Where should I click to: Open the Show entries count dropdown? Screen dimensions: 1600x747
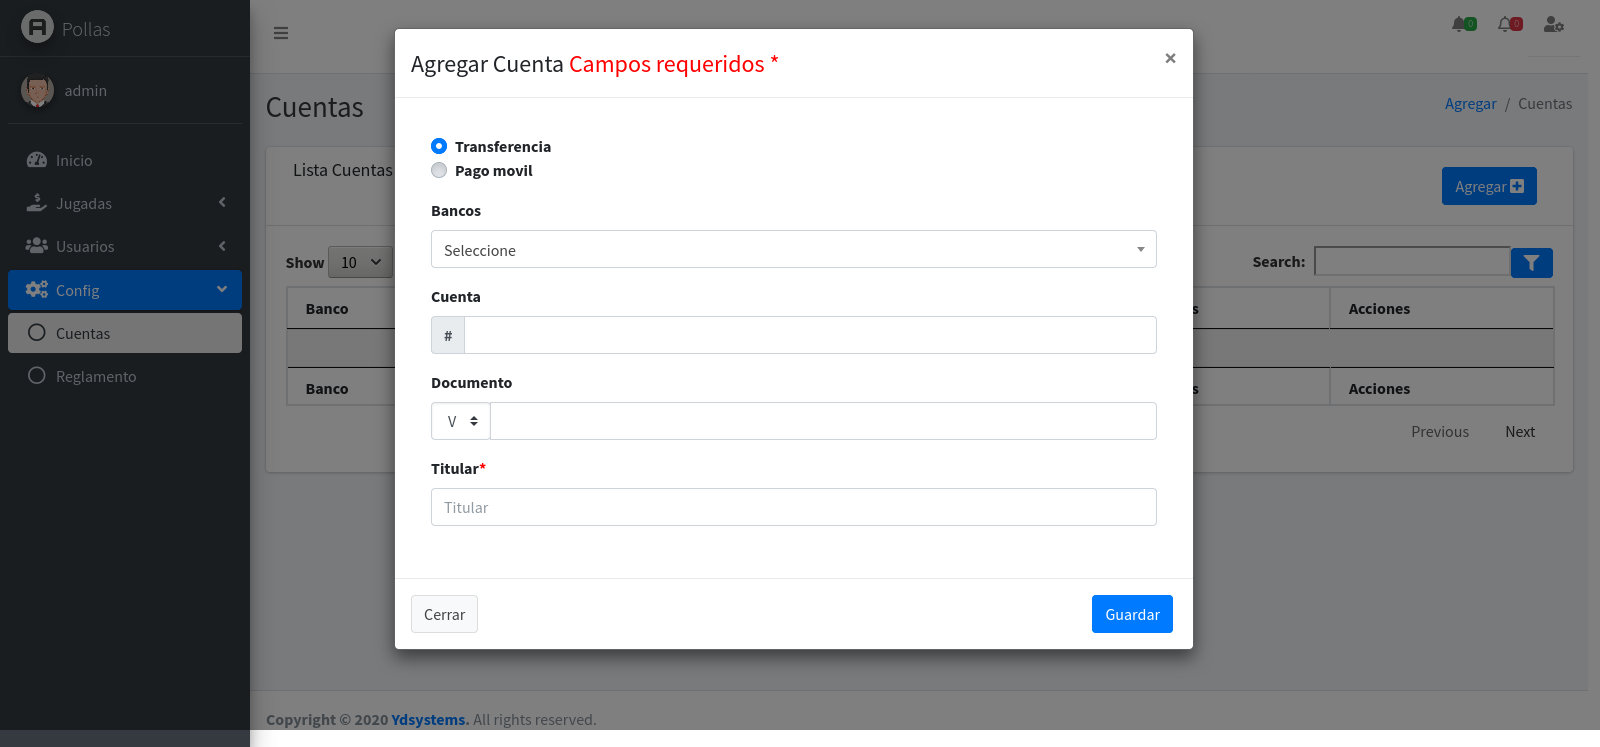pyautogui.click(x=360, y=262)
